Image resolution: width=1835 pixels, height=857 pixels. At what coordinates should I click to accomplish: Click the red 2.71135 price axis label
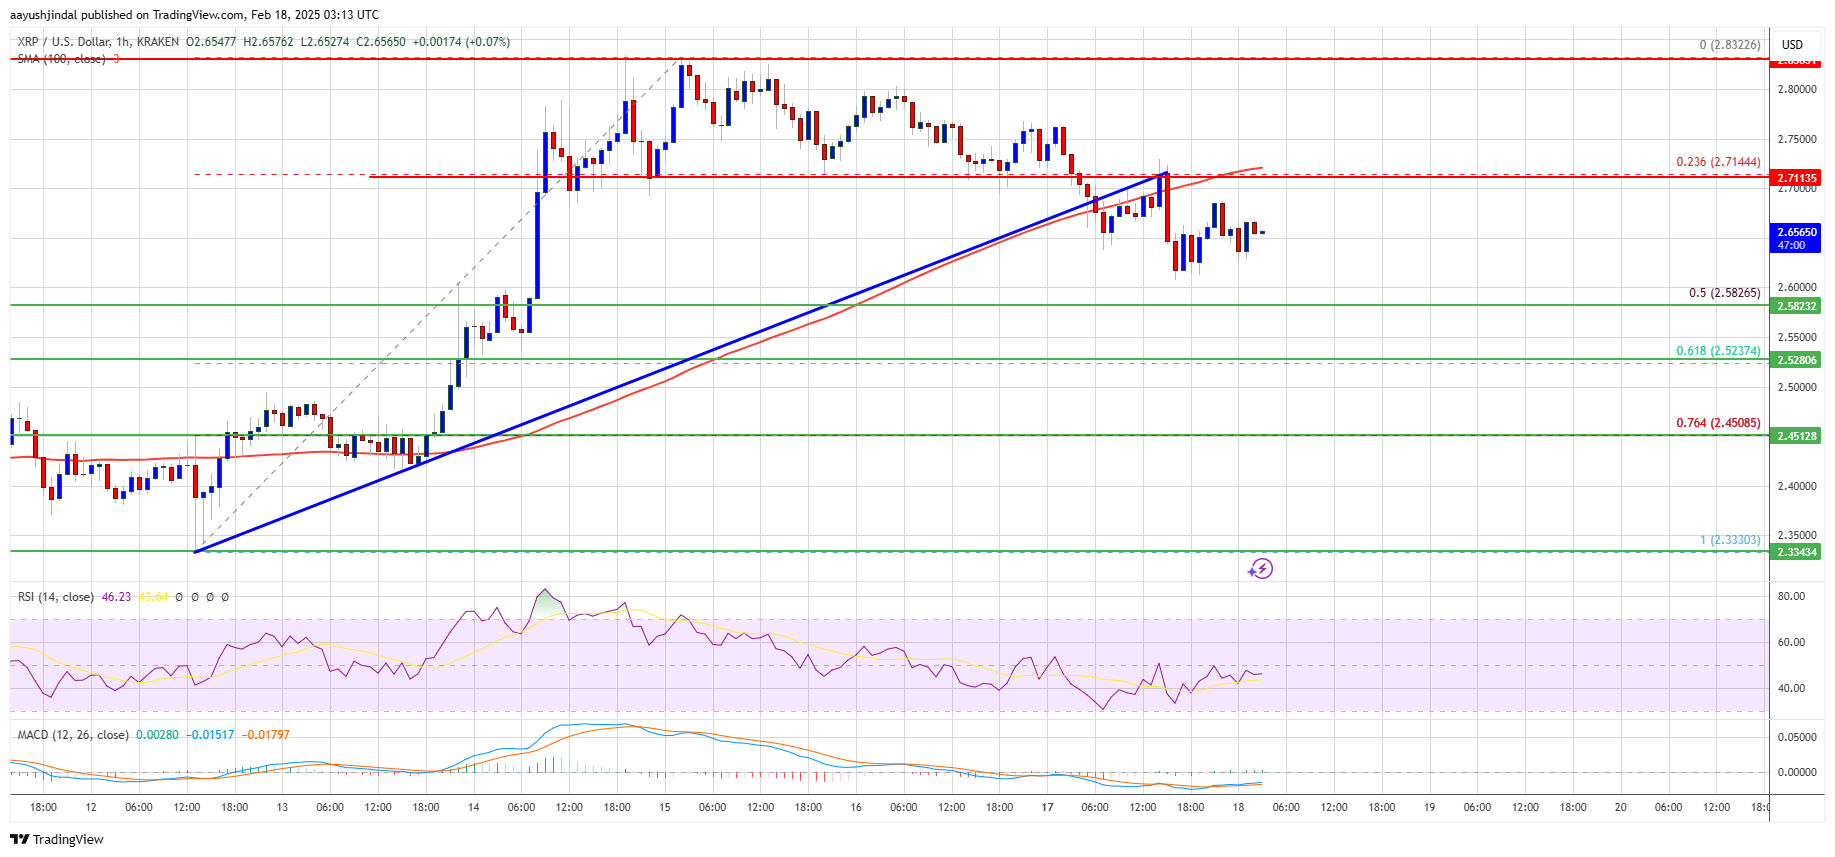tap(1796, 178)
